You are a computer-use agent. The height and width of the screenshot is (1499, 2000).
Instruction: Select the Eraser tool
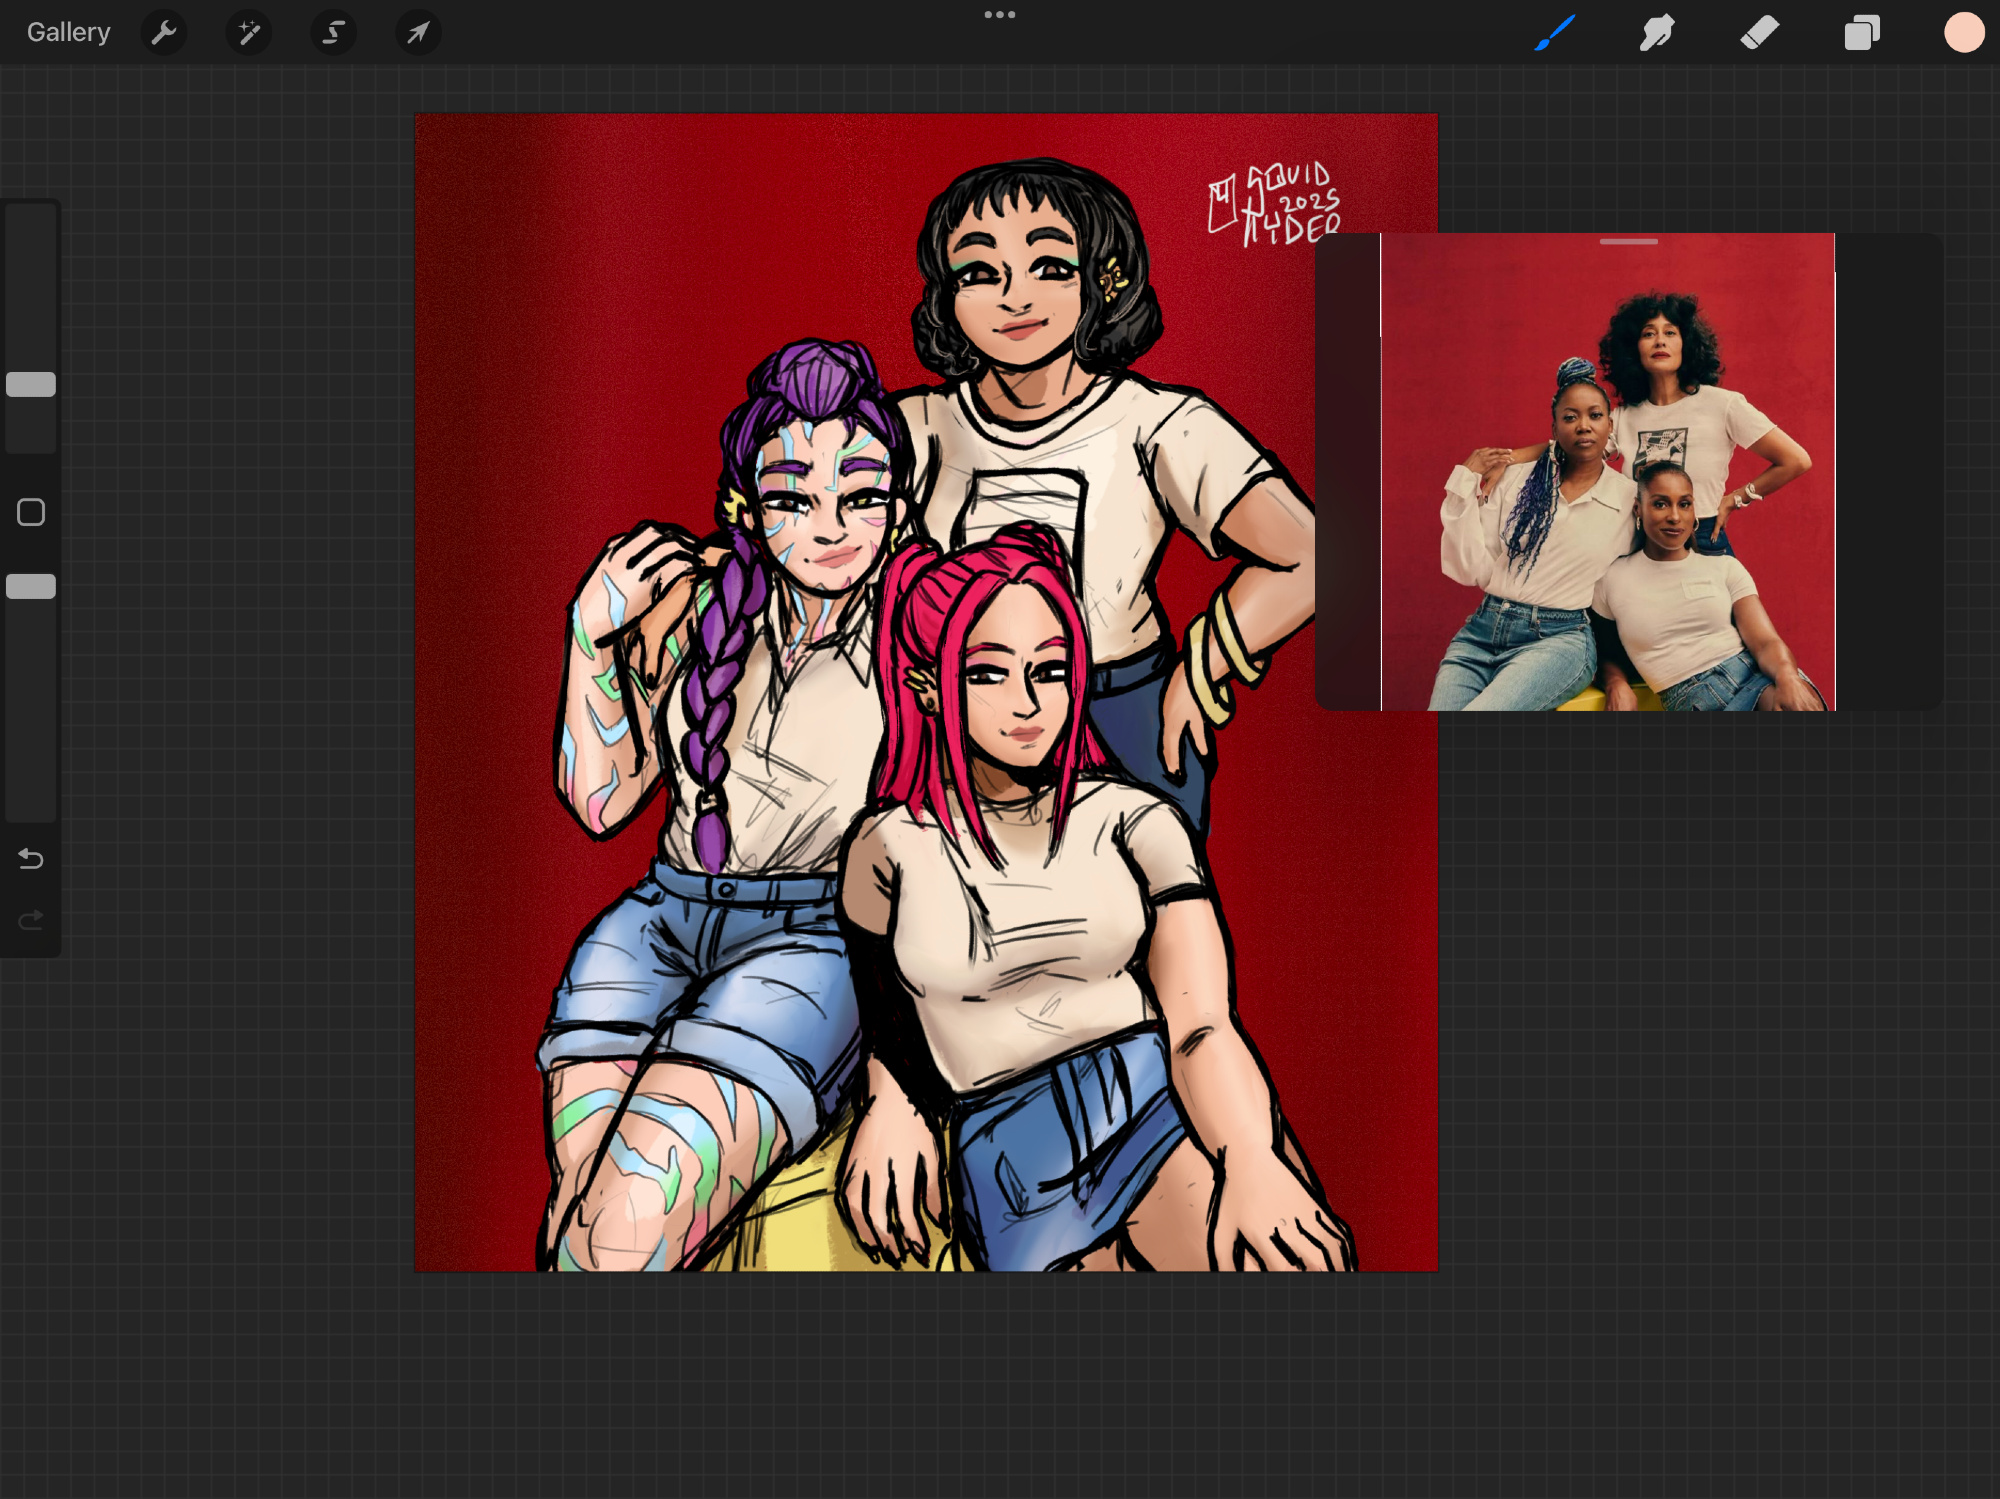[x=1760, y=33]
